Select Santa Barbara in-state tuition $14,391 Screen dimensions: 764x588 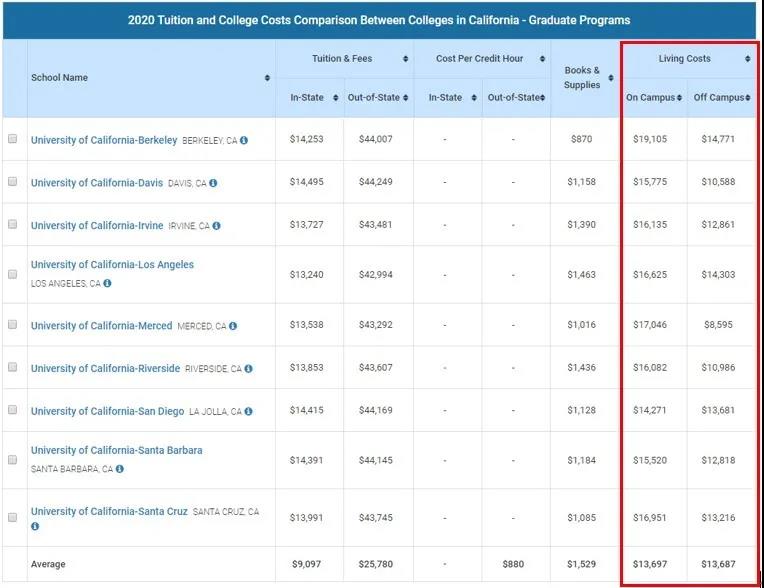306,460
